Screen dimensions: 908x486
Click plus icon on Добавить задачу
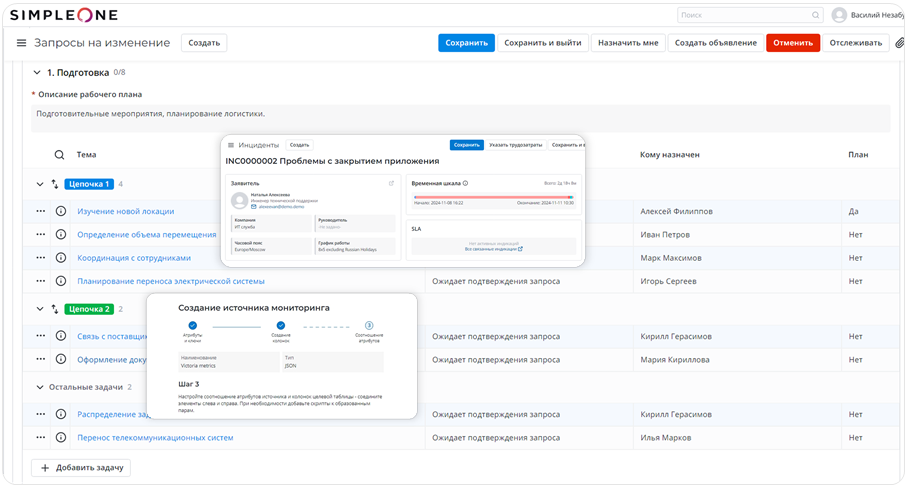coord(45,467)
